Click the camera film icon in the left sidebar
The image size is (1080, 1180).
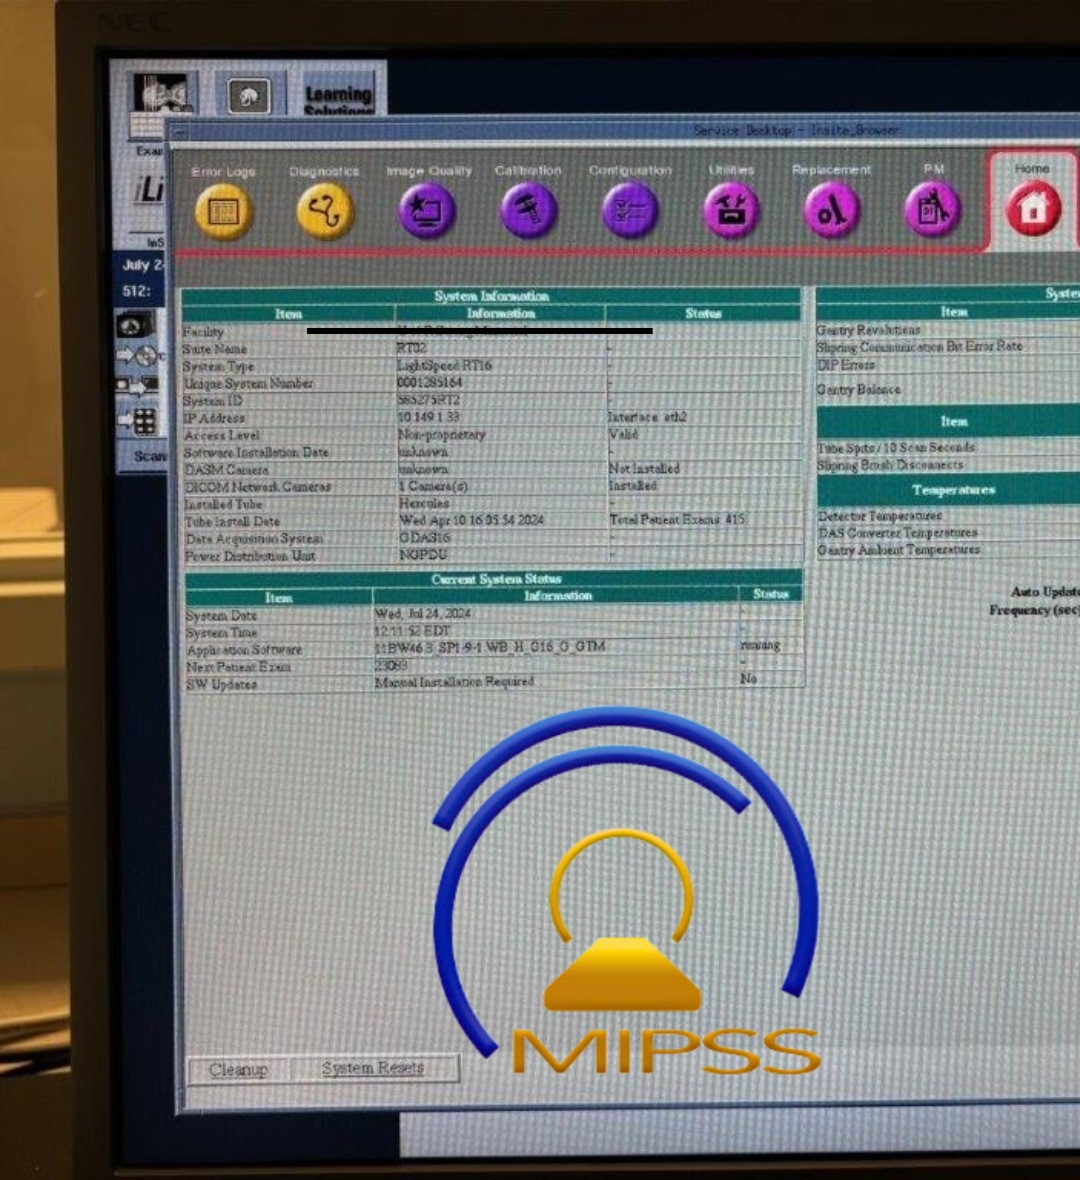click(x=136, y=325)
